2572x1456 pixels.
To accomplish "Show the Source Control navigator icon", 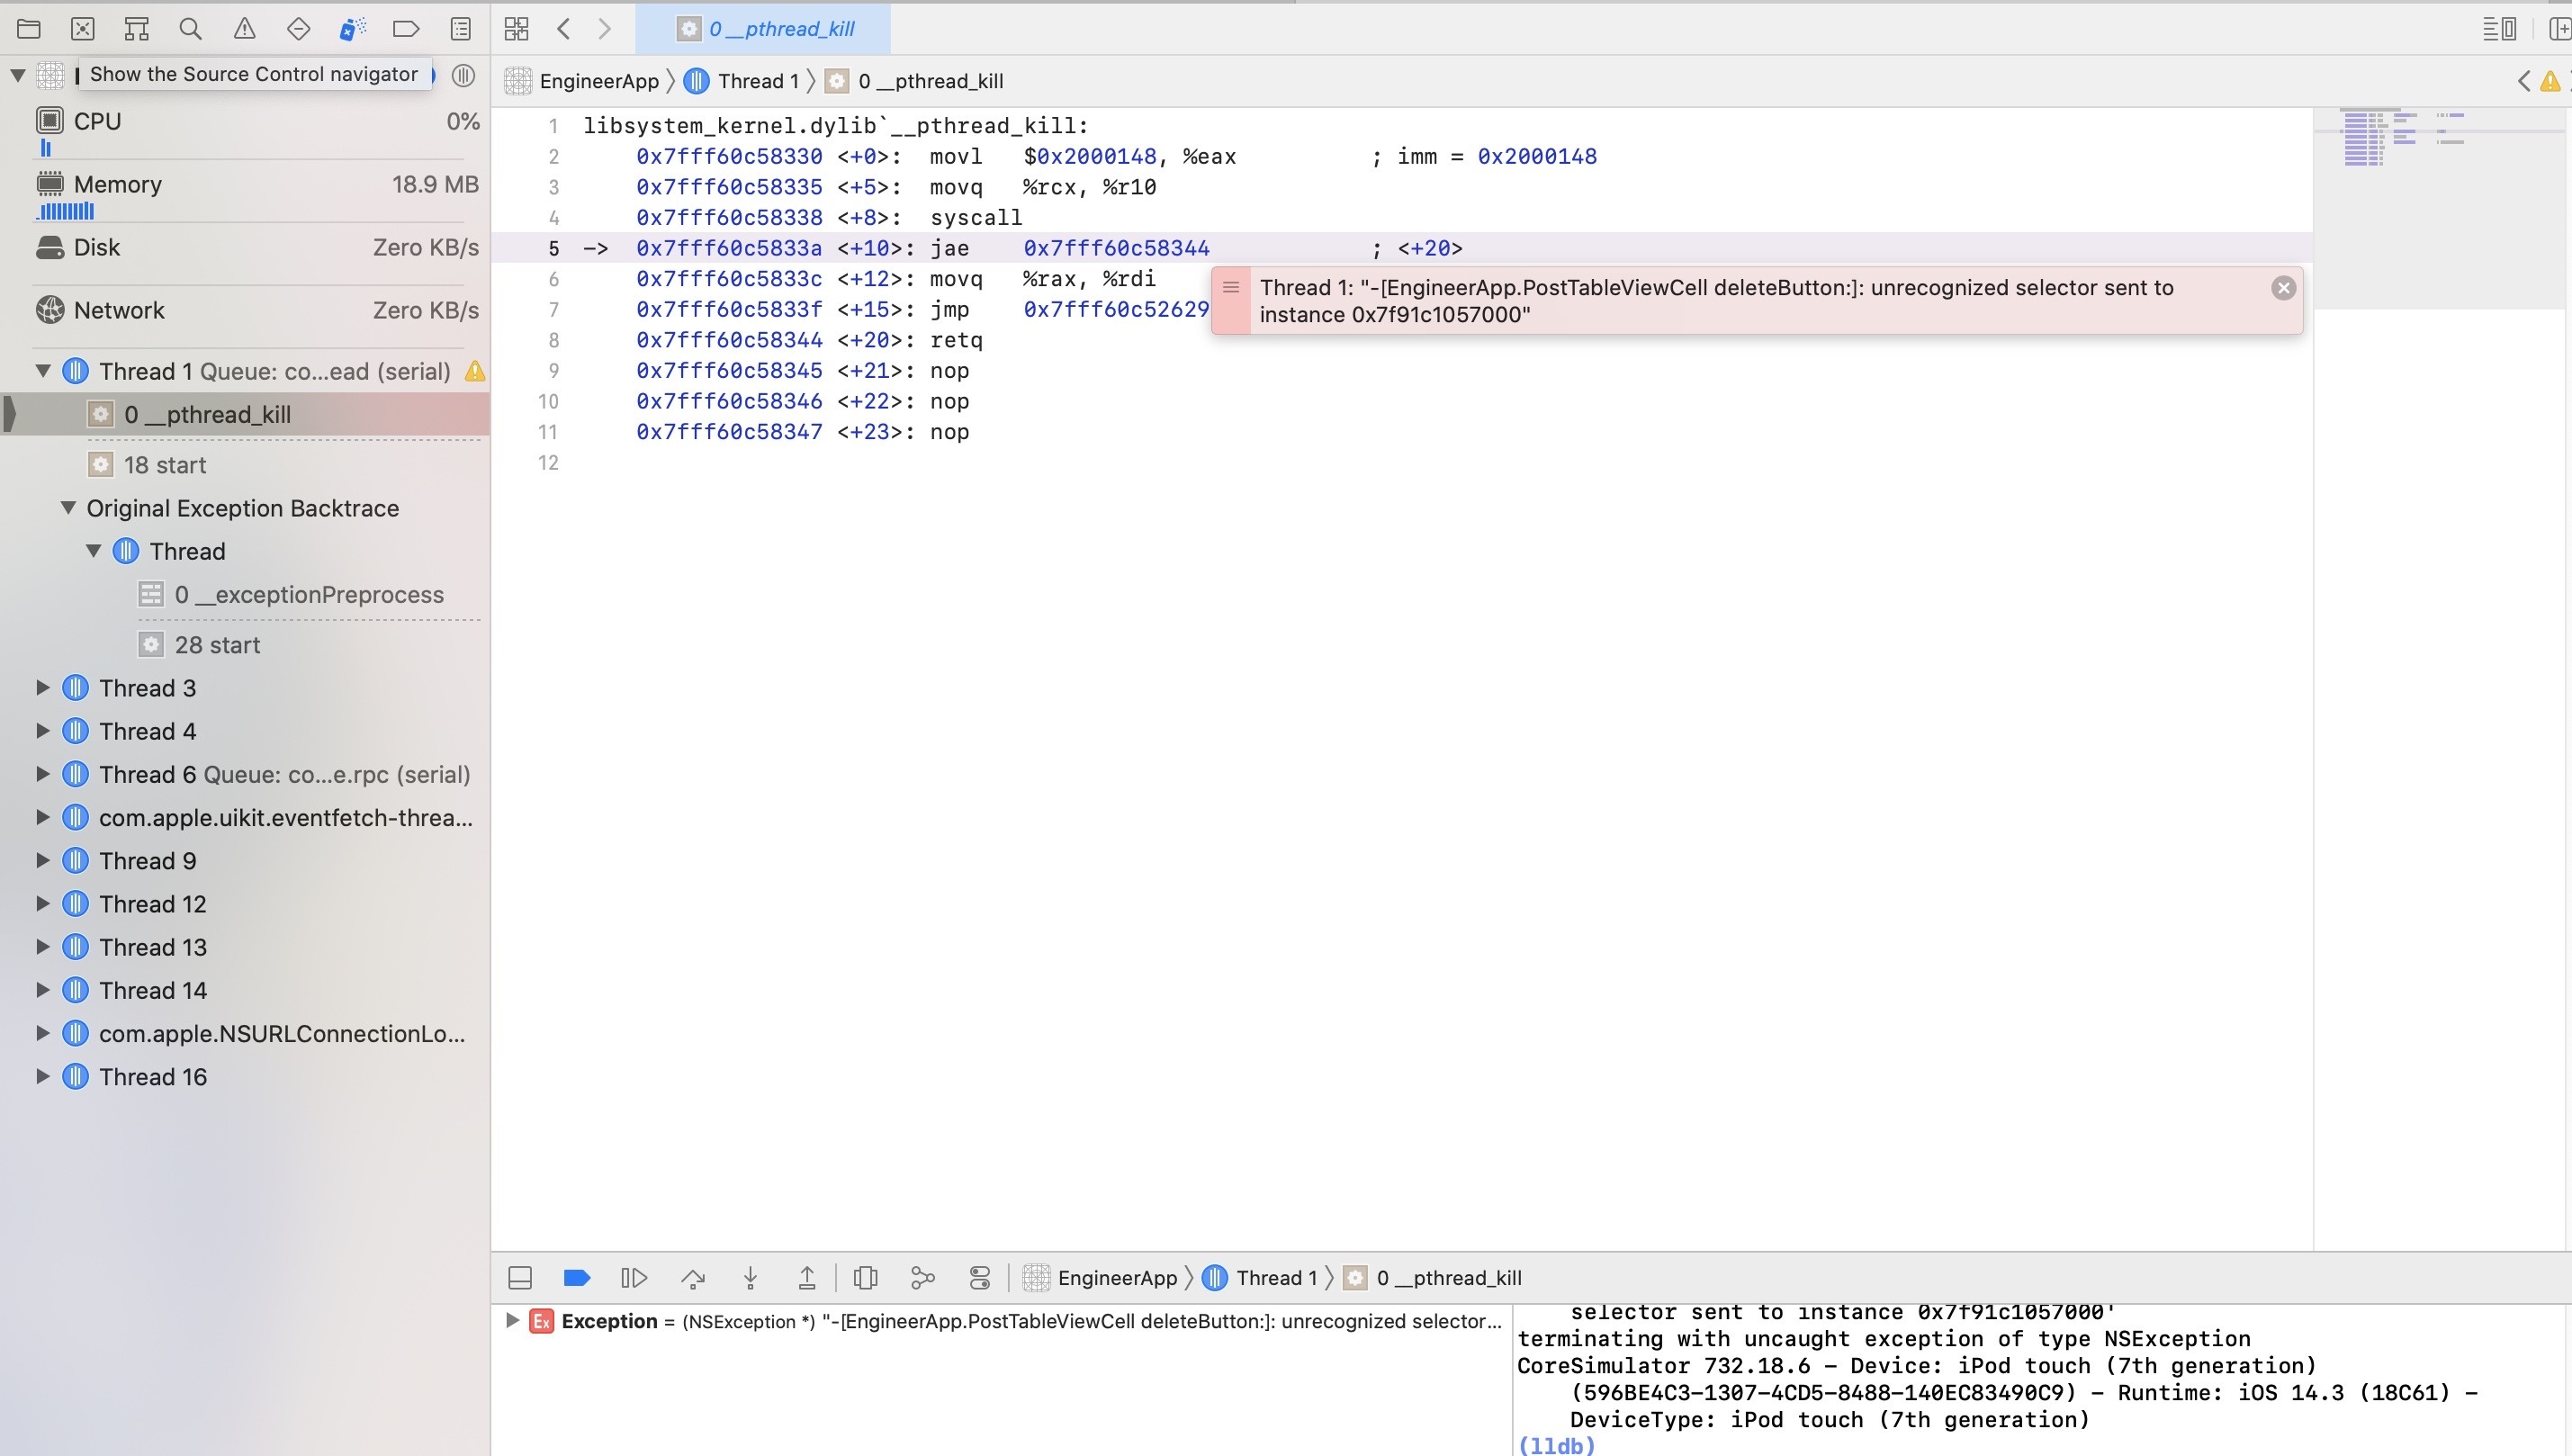I will pyautogui.click(x=83, y=29).
